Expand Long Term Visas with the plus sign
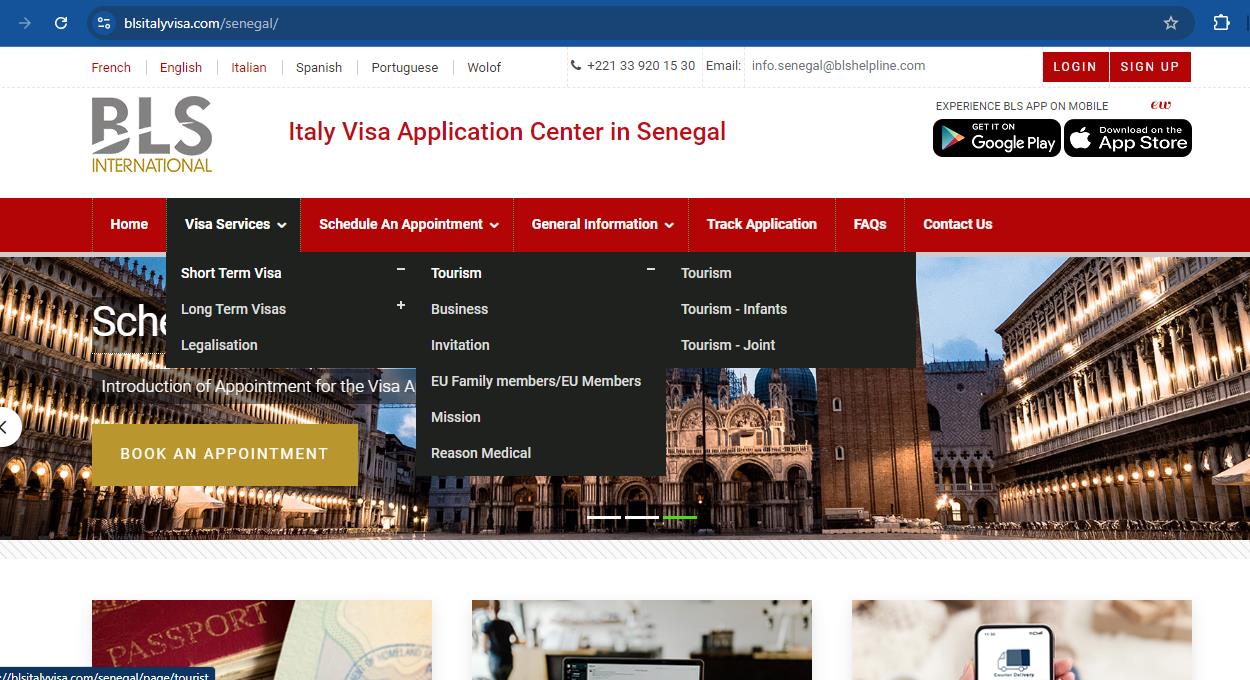1250x680 pixels. [x=401, y=305]
